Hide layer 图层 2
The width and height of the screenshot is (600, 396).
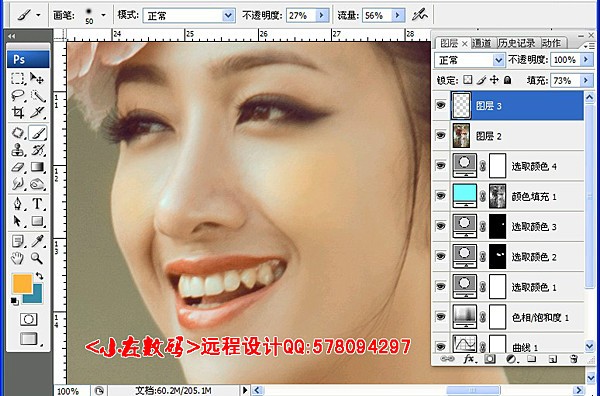441,135
